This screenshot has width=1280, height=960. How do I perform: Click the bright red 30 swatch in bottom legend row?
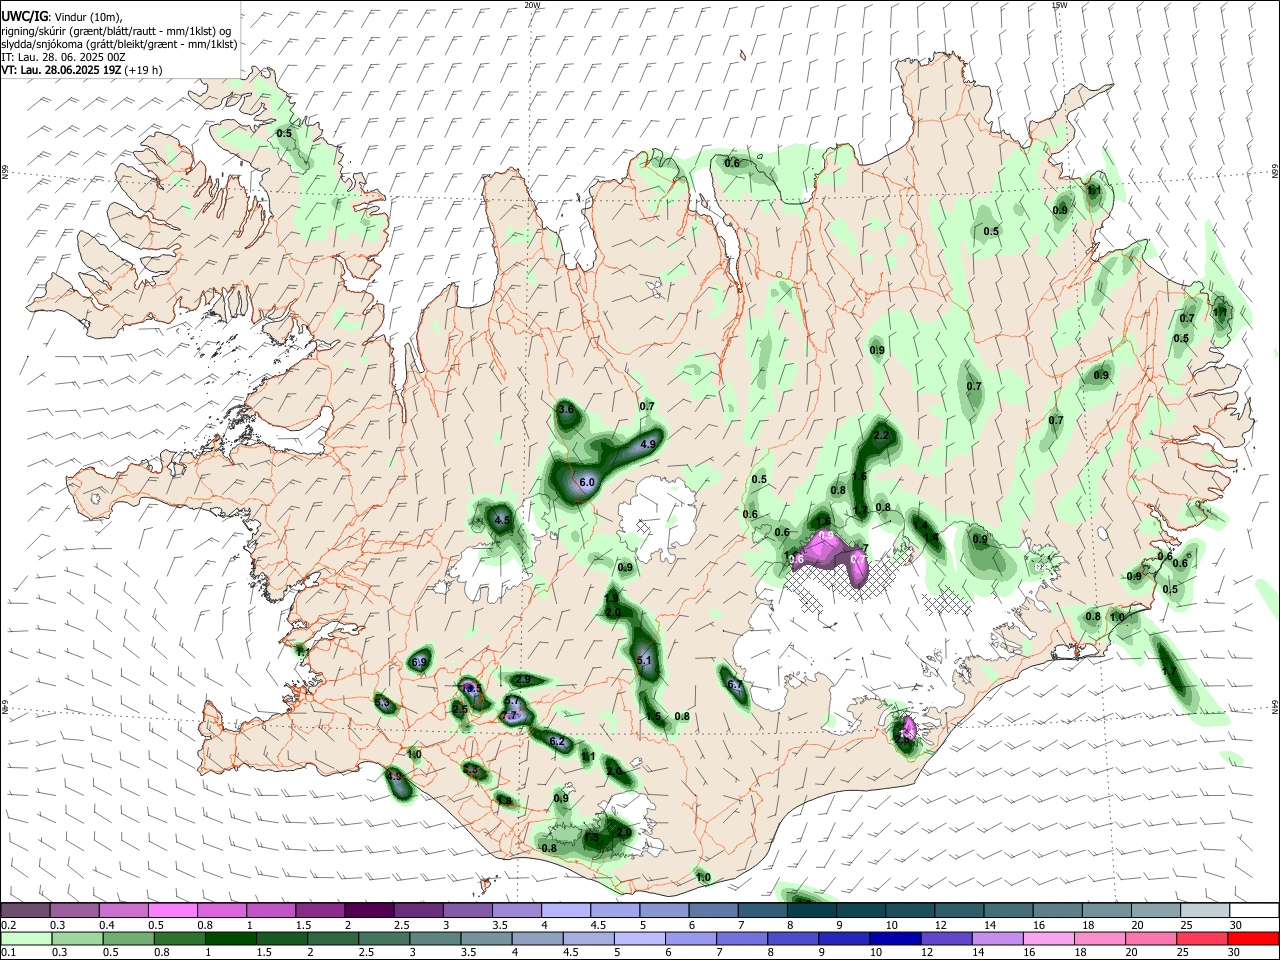(1253, 938)
